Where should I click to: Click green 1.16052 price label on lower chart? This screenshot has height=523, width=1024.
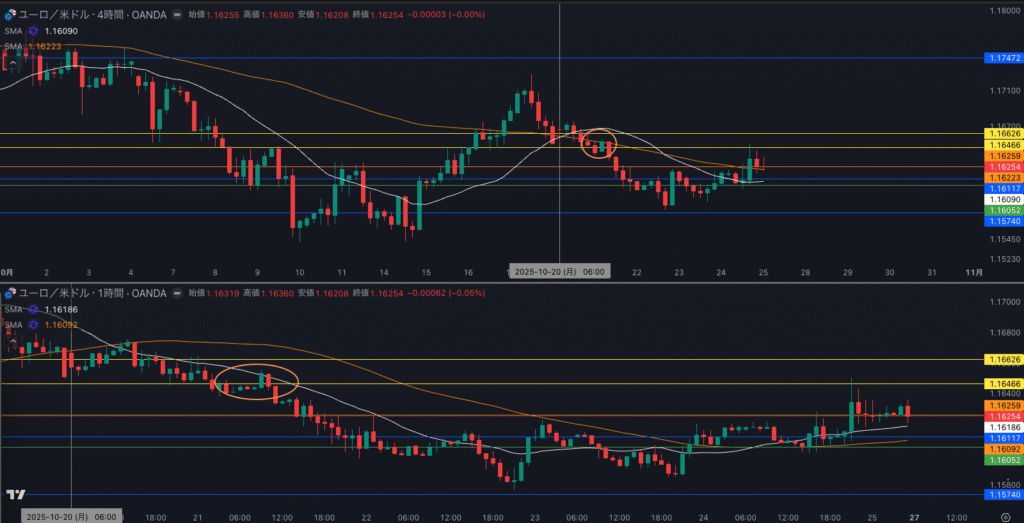(1002, 460)
